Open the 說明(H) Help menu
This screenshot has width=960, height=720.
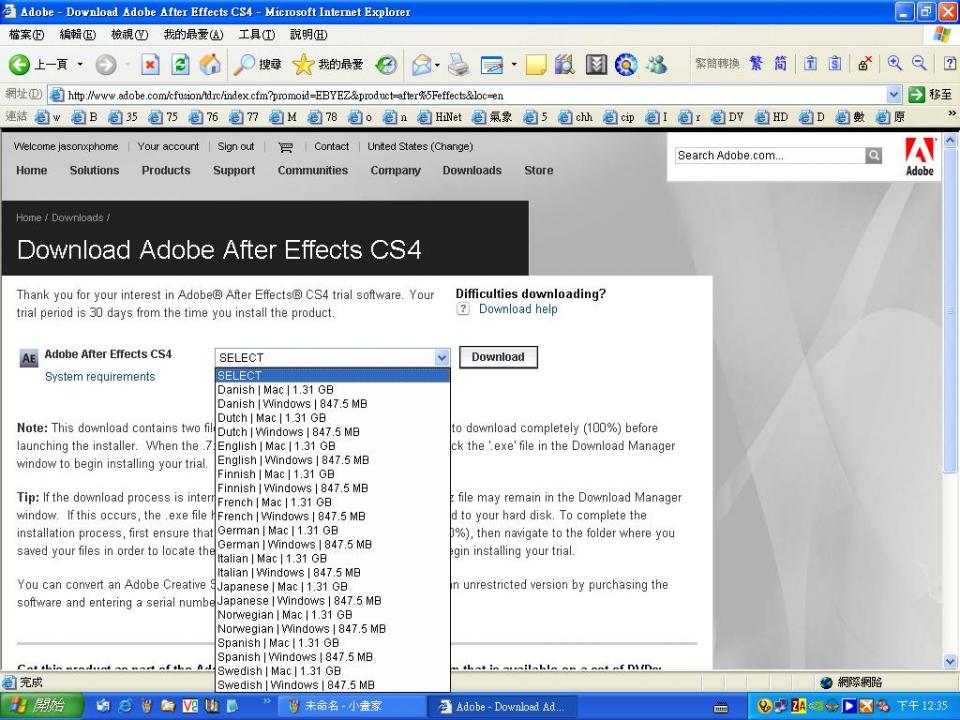[309, 35]
